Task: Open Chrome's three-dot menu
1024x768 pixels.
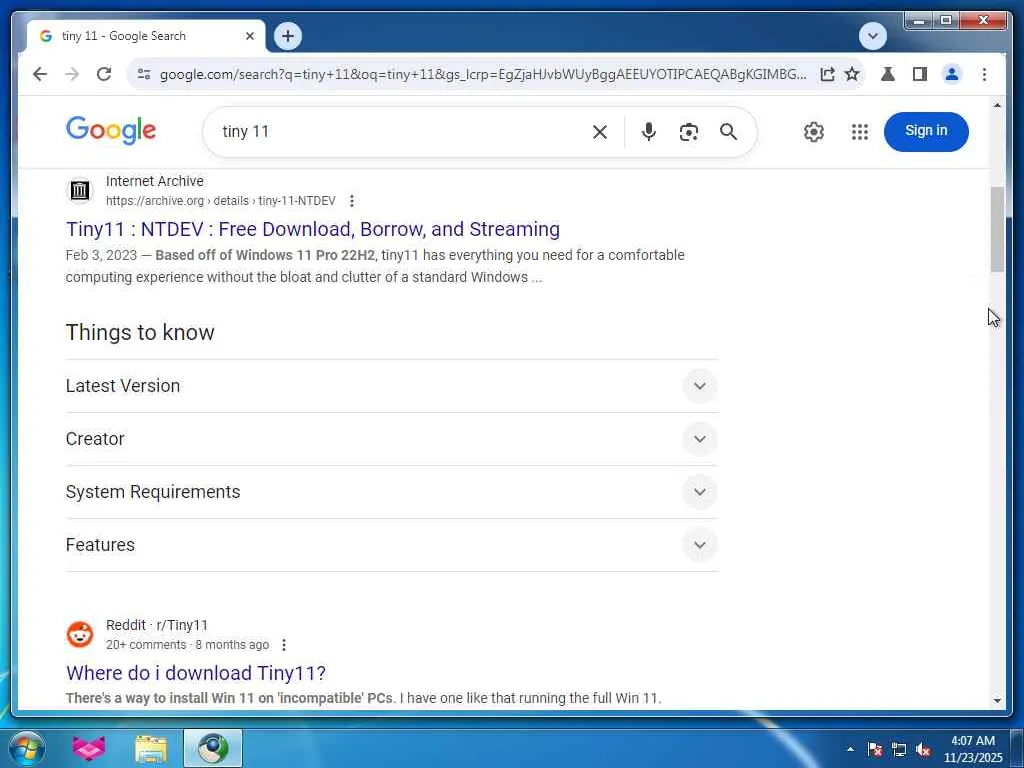Action: [984, 74]
